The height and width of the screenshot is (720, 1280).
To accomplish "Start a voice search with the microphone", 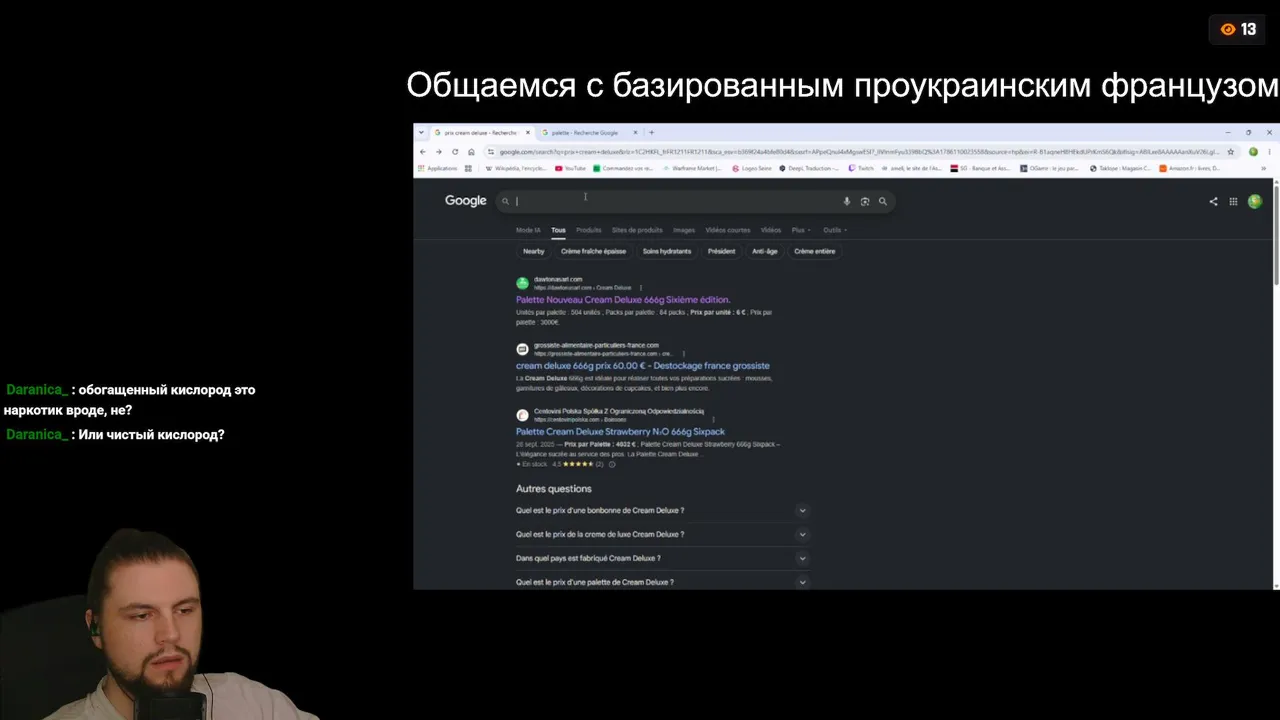I will pos(847,201).
